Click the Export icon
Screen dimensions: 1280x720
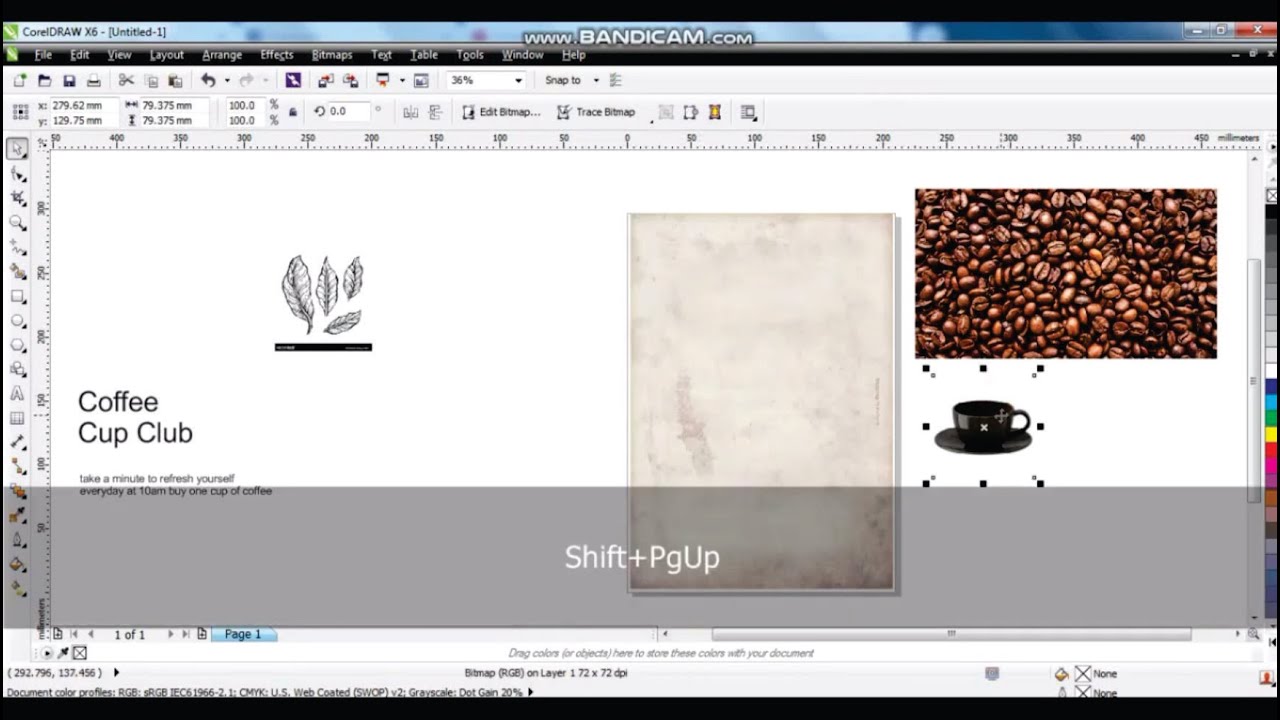pos(350,80)
